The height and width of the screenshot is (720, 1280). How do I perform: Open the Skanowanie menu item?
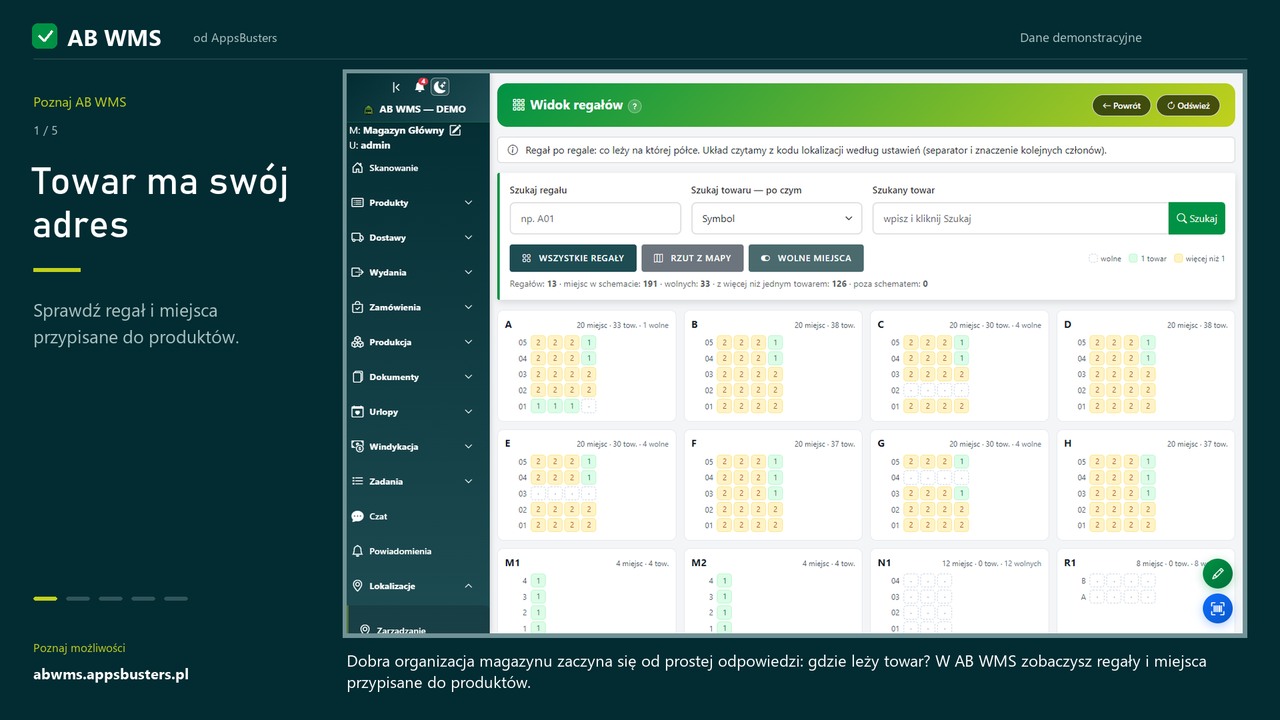pos(417,168)
